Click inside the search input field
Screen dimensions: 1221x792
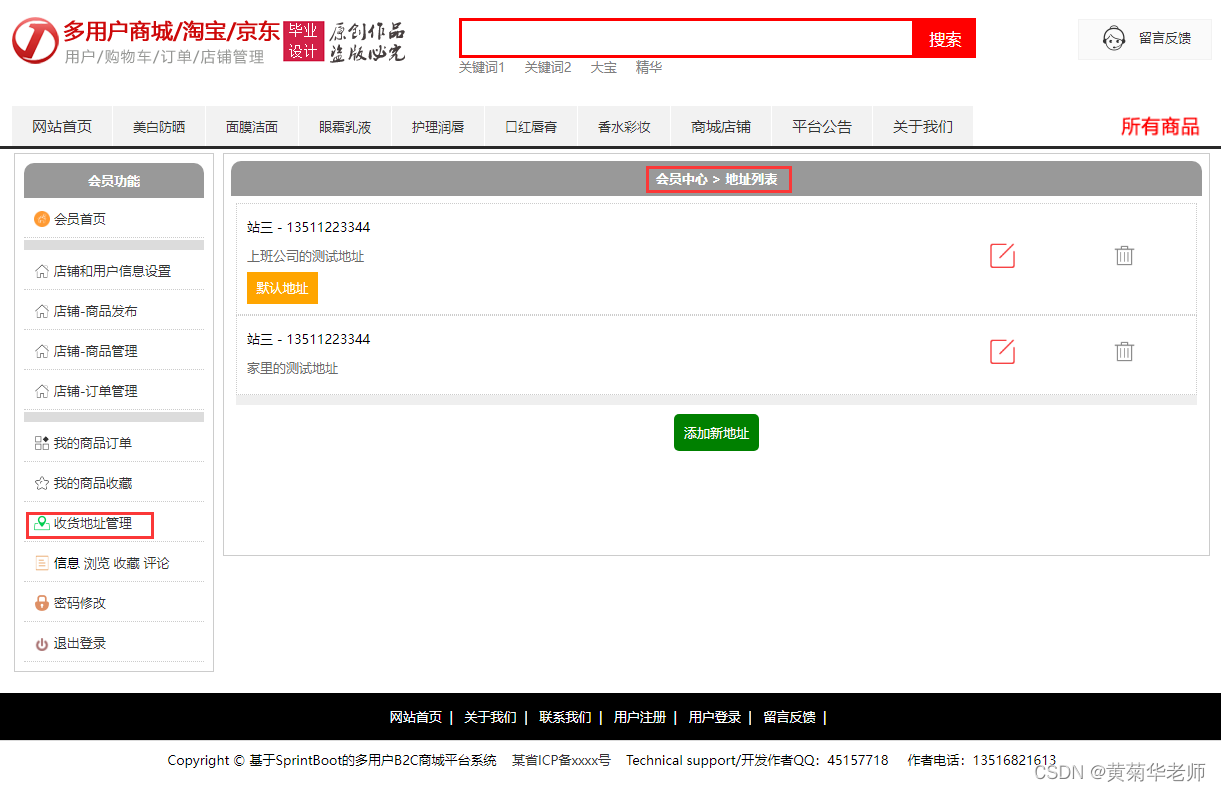pyautogui.click(x=685, y=38)
